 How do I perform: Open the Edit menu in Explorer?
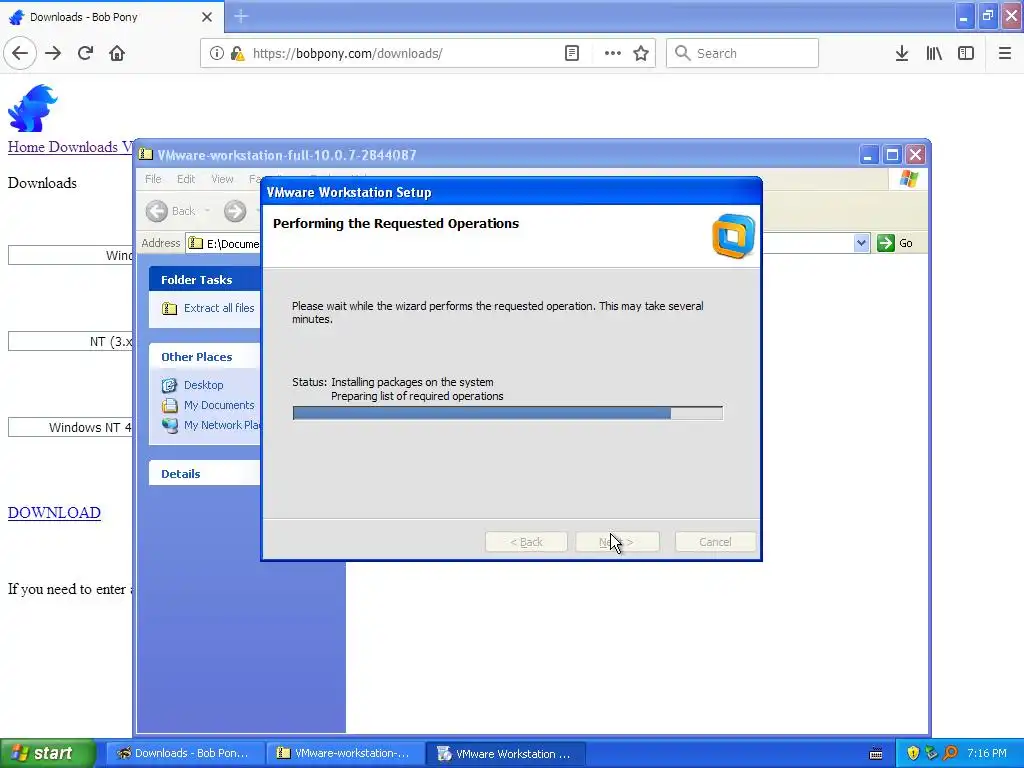click(186, 179)
